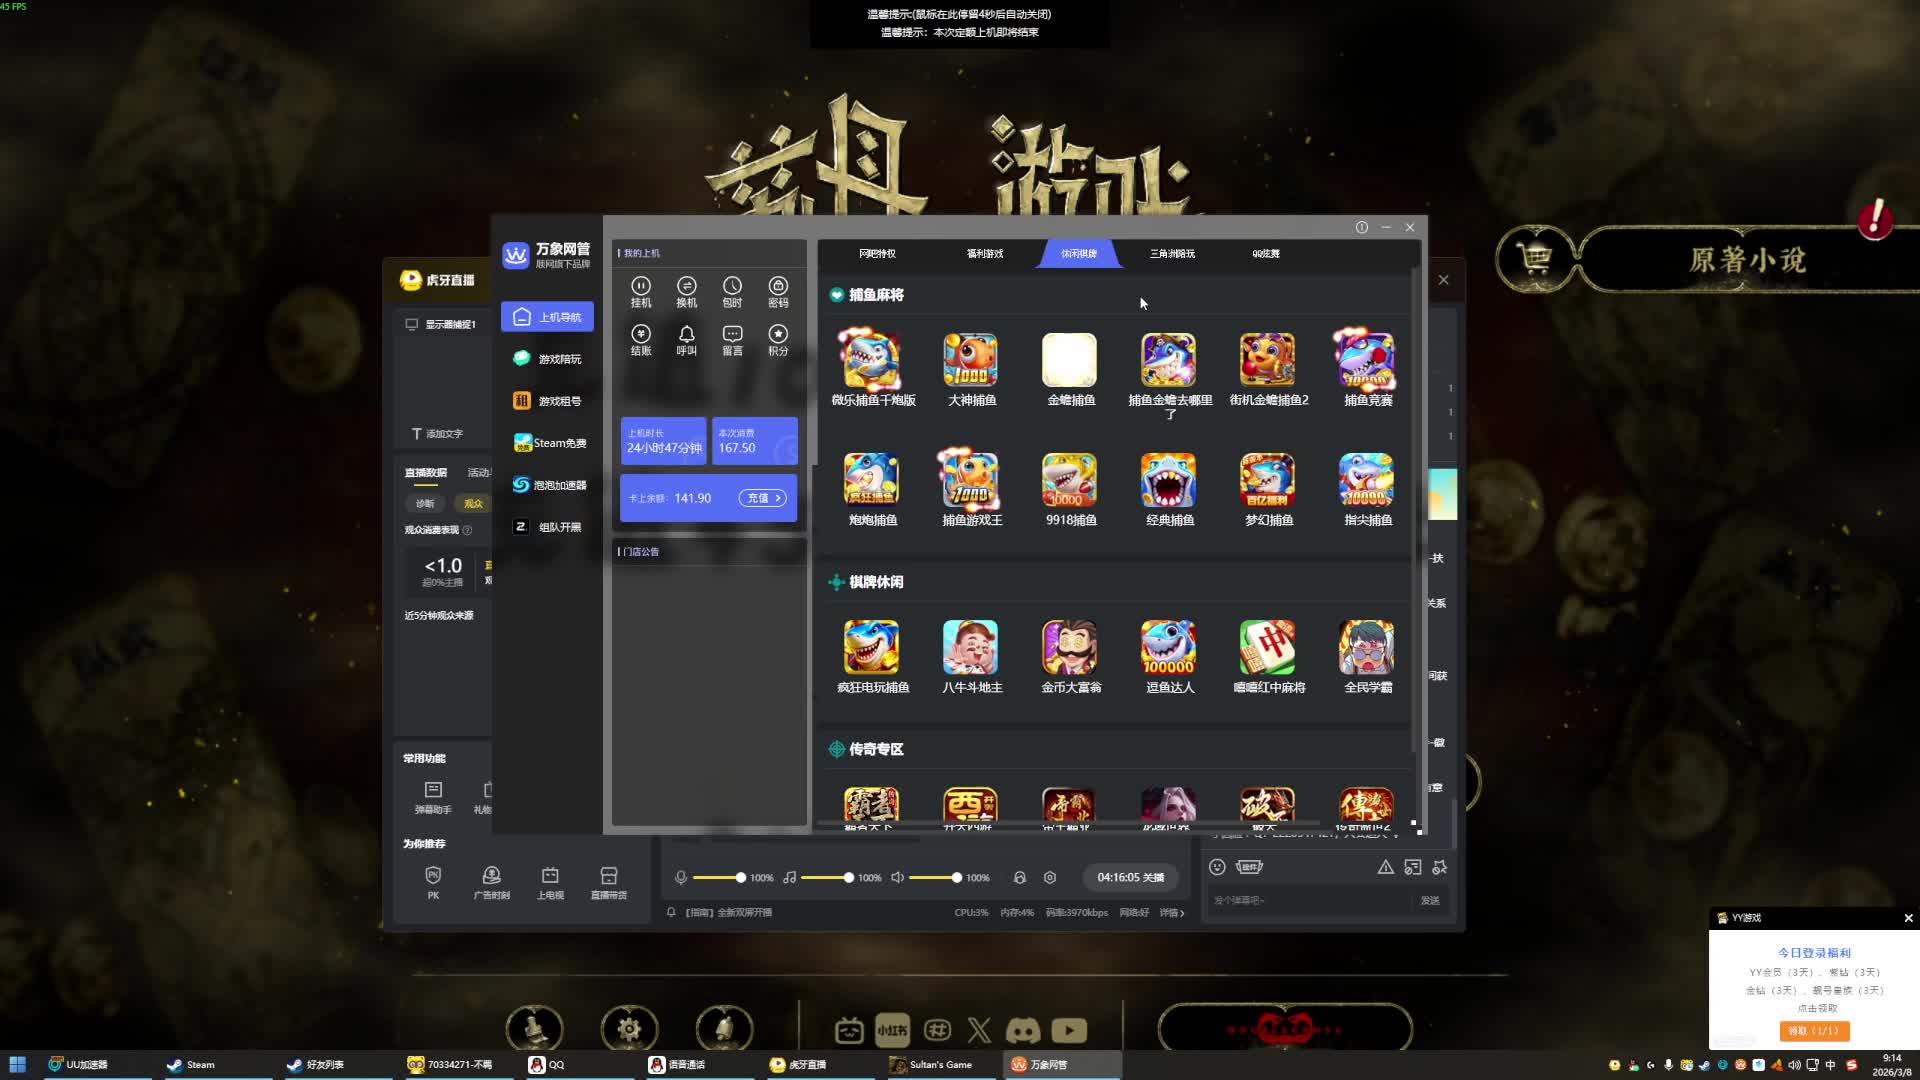
Task: Click the 挂机 pause icon
Action: click(641, 287)
